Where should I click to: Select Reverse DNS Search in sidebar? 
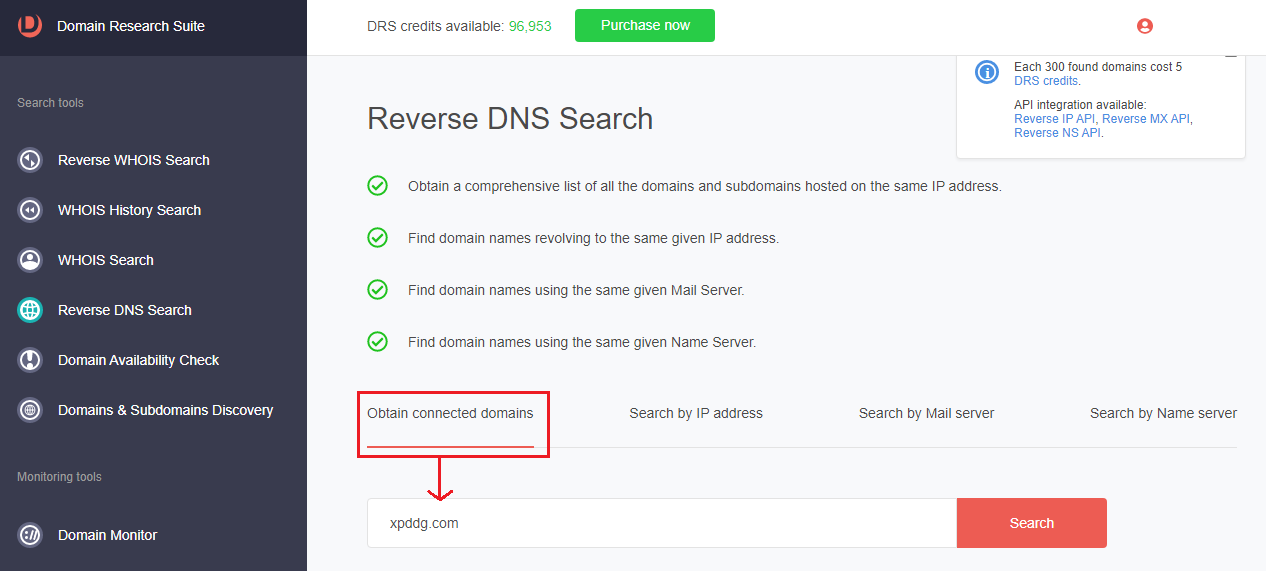point(125,310)
